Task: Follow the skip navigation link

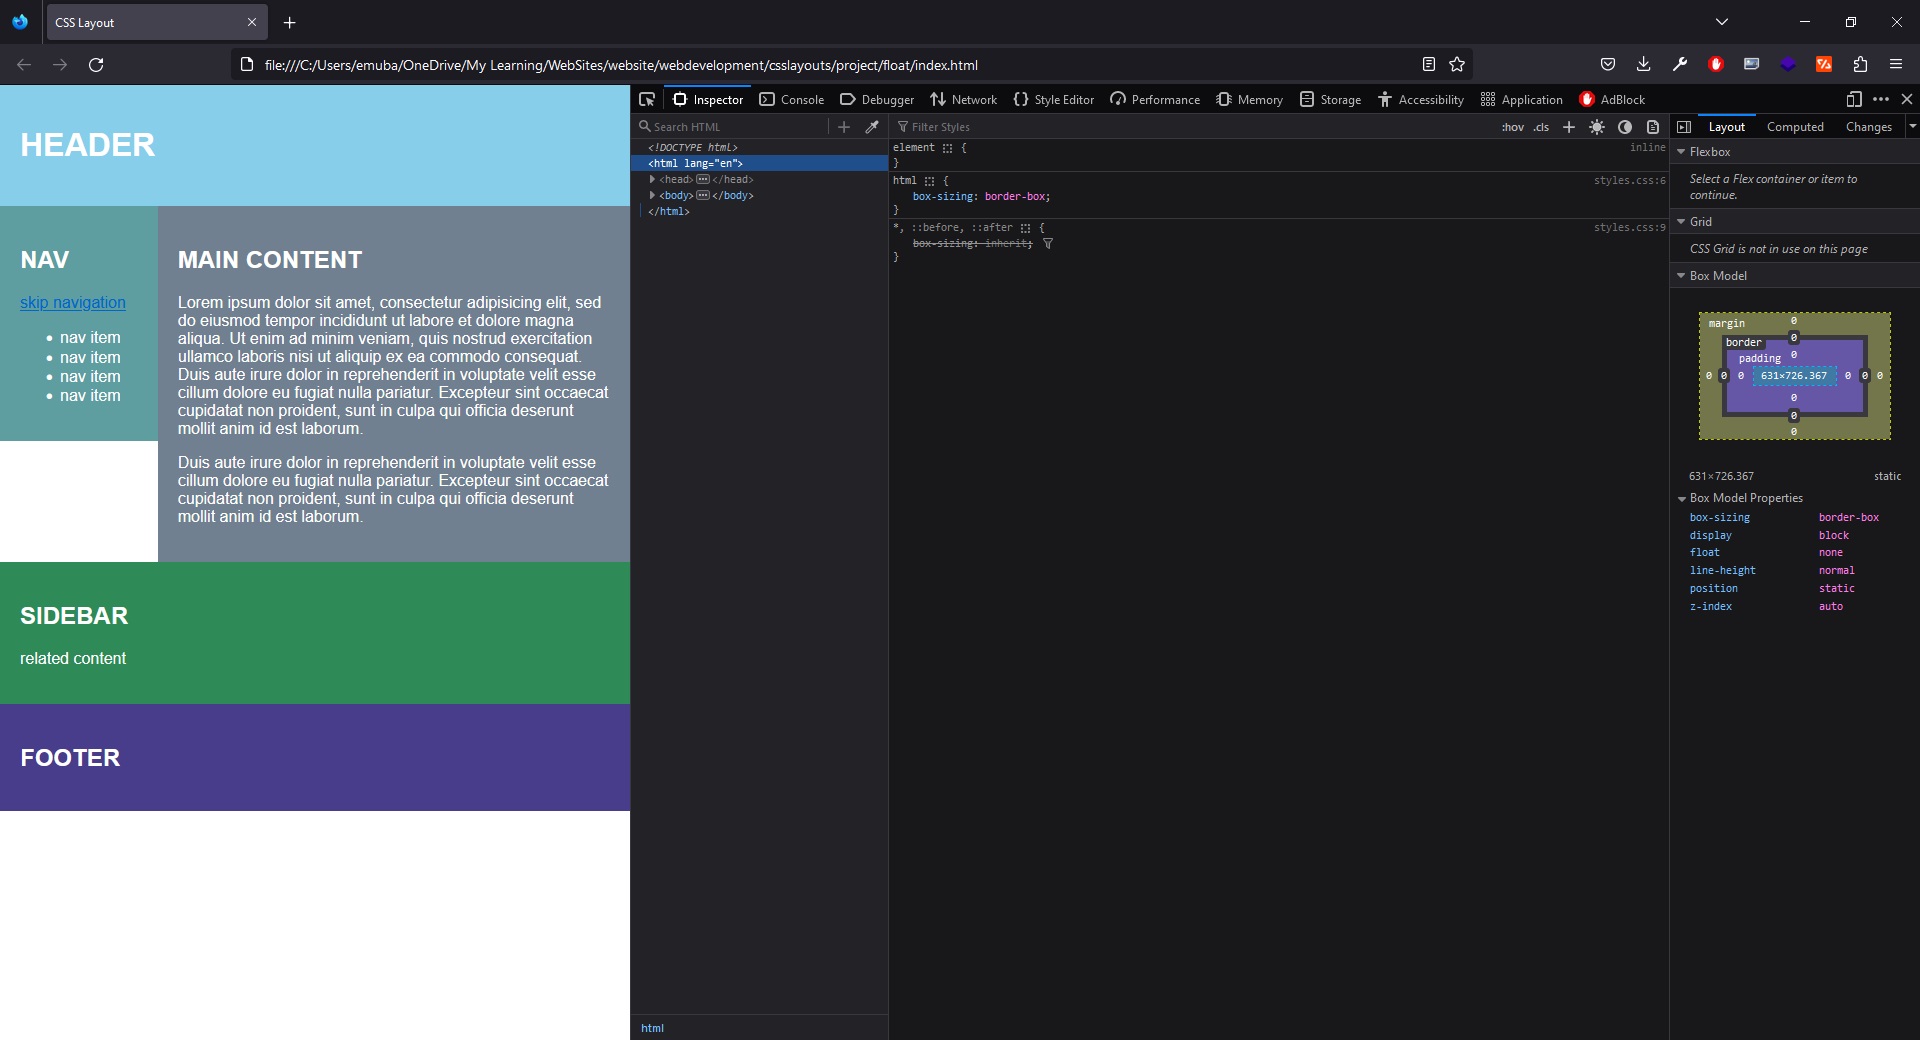Action: [x=73, y=303]
